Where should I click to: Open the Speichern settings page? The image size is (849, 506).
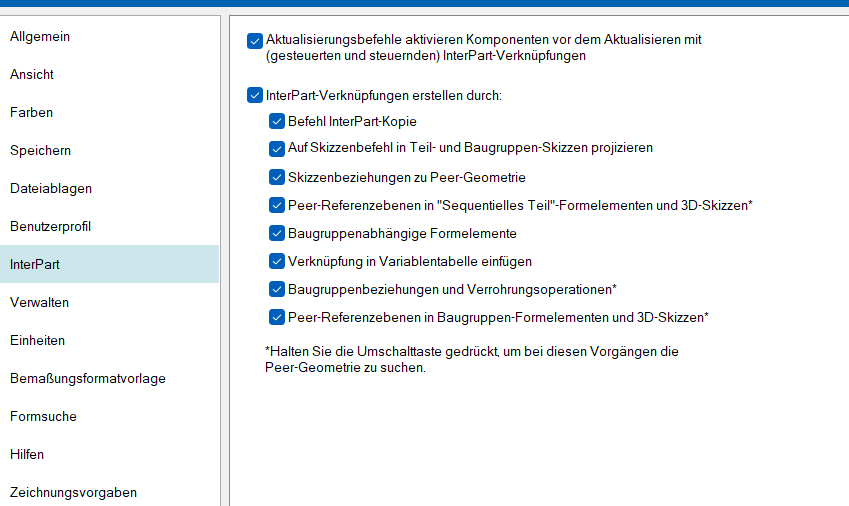(109, 150)
